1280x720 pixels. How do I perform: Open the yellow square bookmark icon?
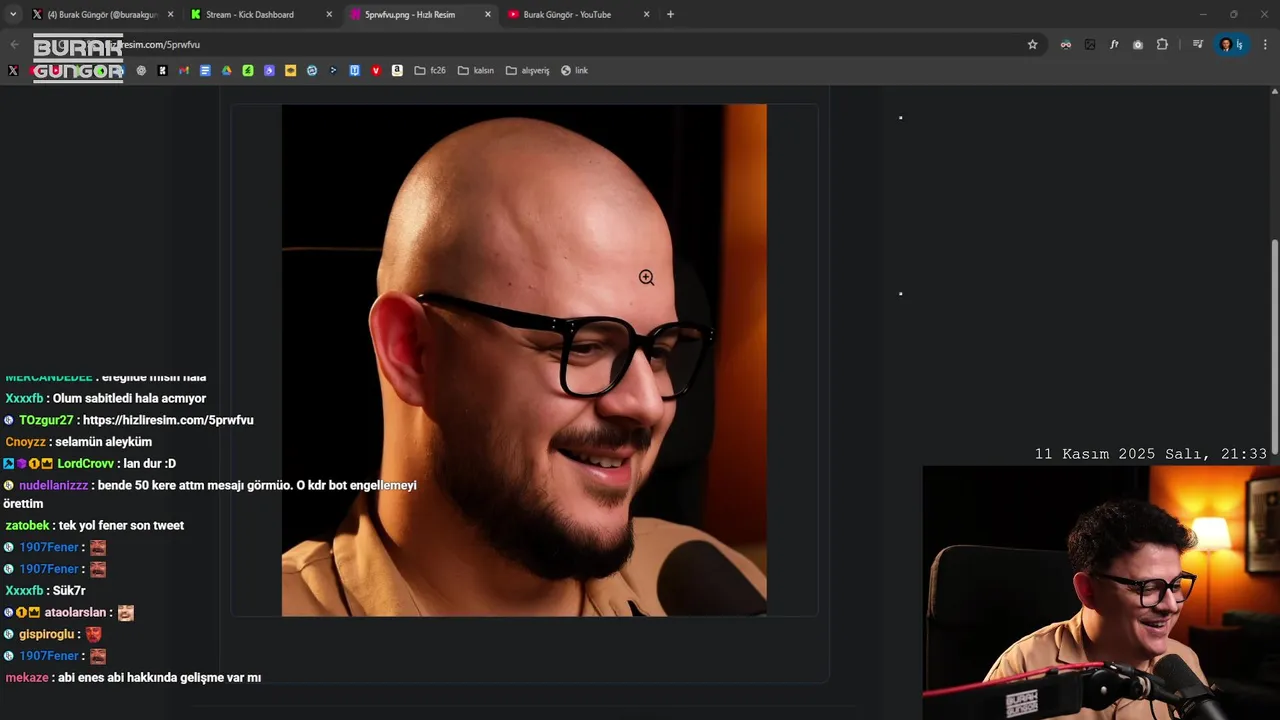[291, 70]
